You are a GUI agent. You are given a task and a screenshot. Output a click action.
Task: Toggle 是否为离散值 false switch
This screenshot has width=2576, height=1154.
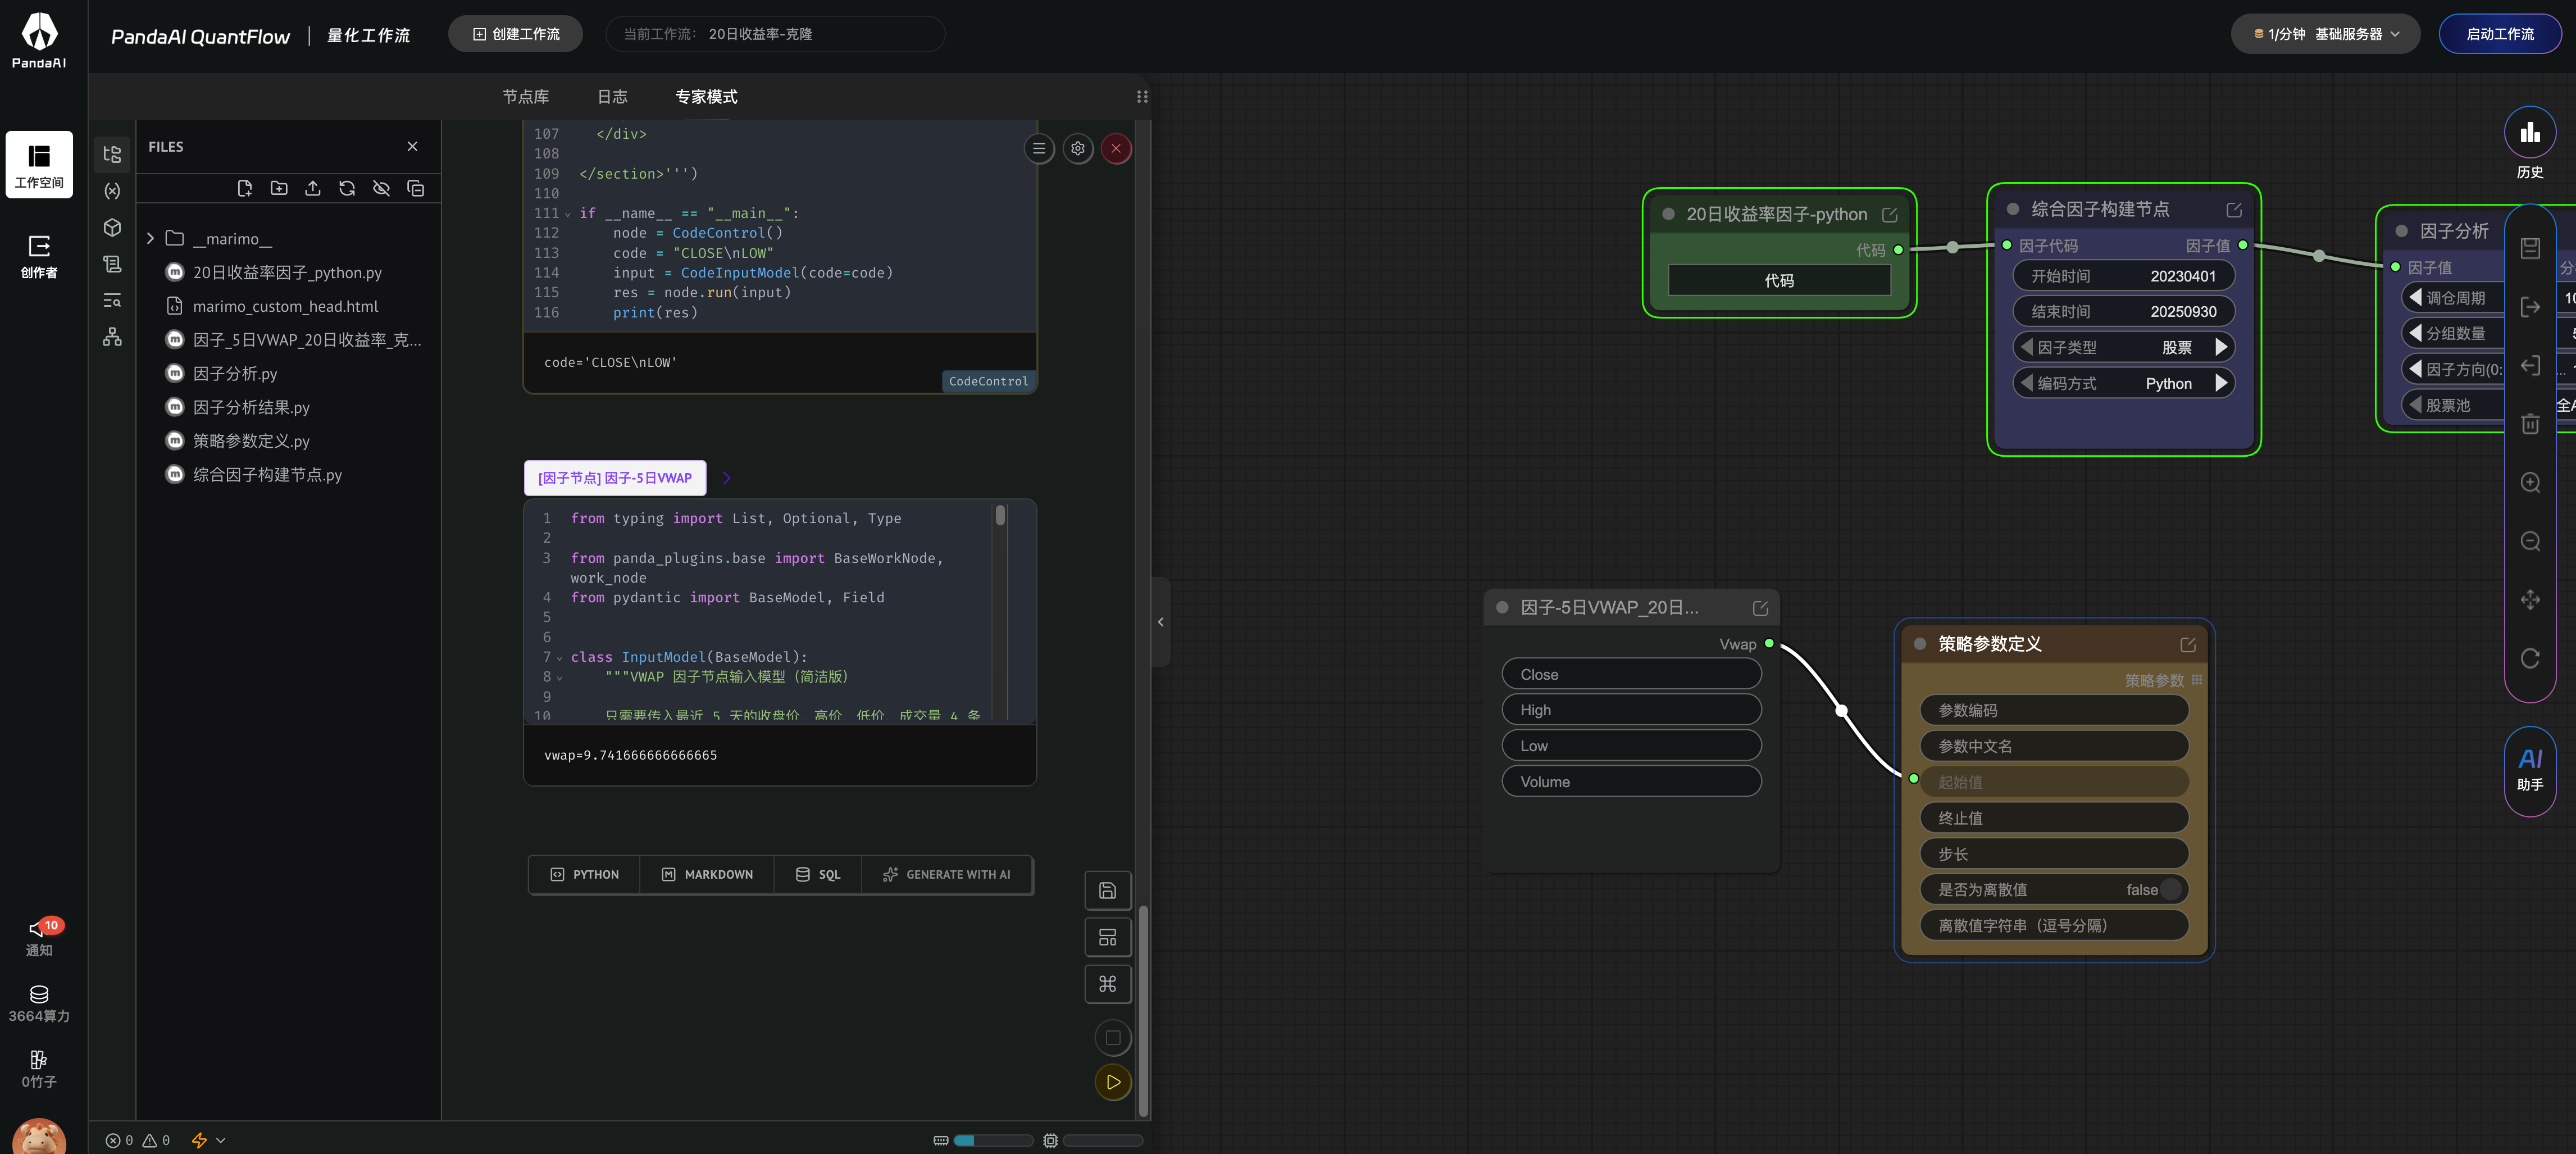tap(2169, 890)
